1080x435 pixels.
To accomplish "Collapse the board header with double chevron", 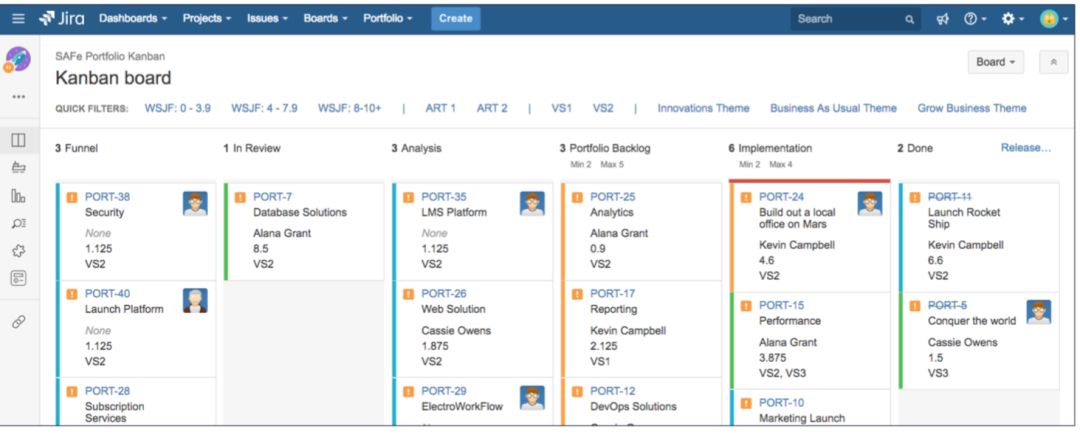I will (1053, 62).
